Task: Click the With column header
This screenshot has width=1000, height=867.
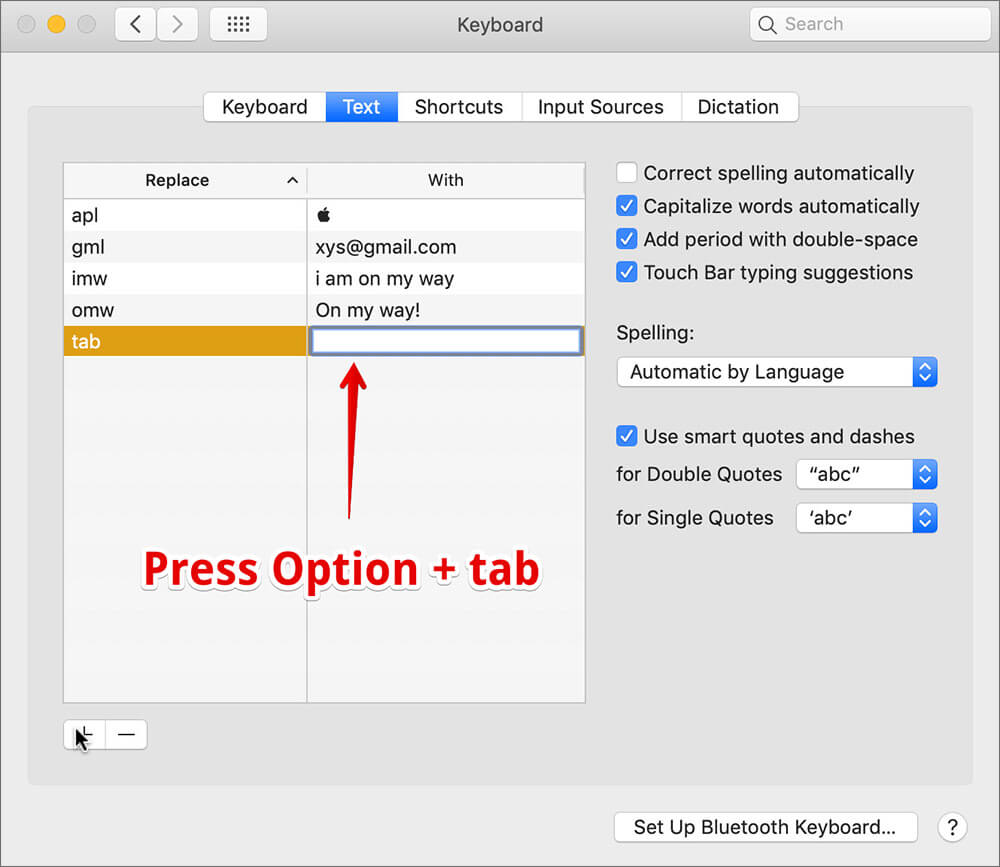Action: (446, 181)
